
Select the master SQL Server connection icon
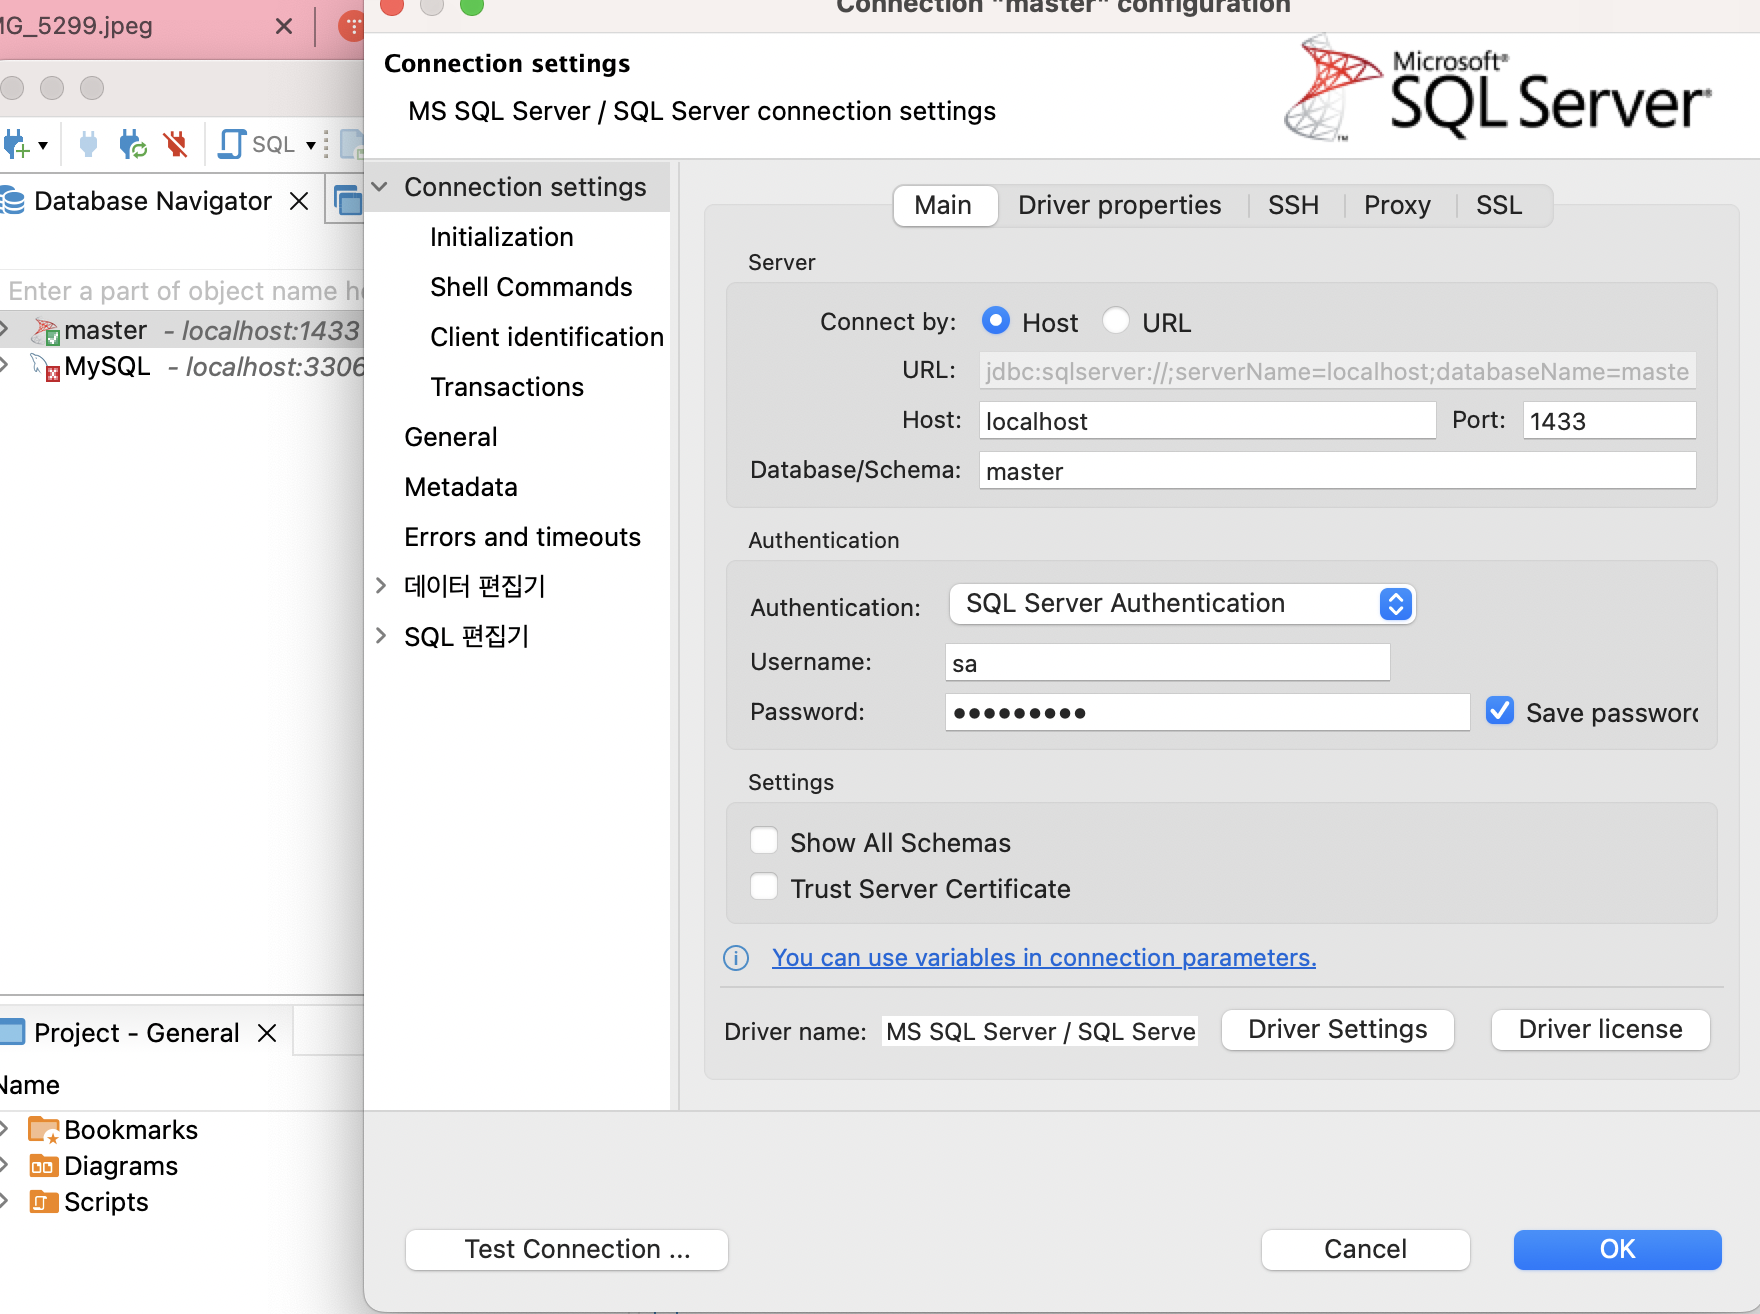click(45, 331)
